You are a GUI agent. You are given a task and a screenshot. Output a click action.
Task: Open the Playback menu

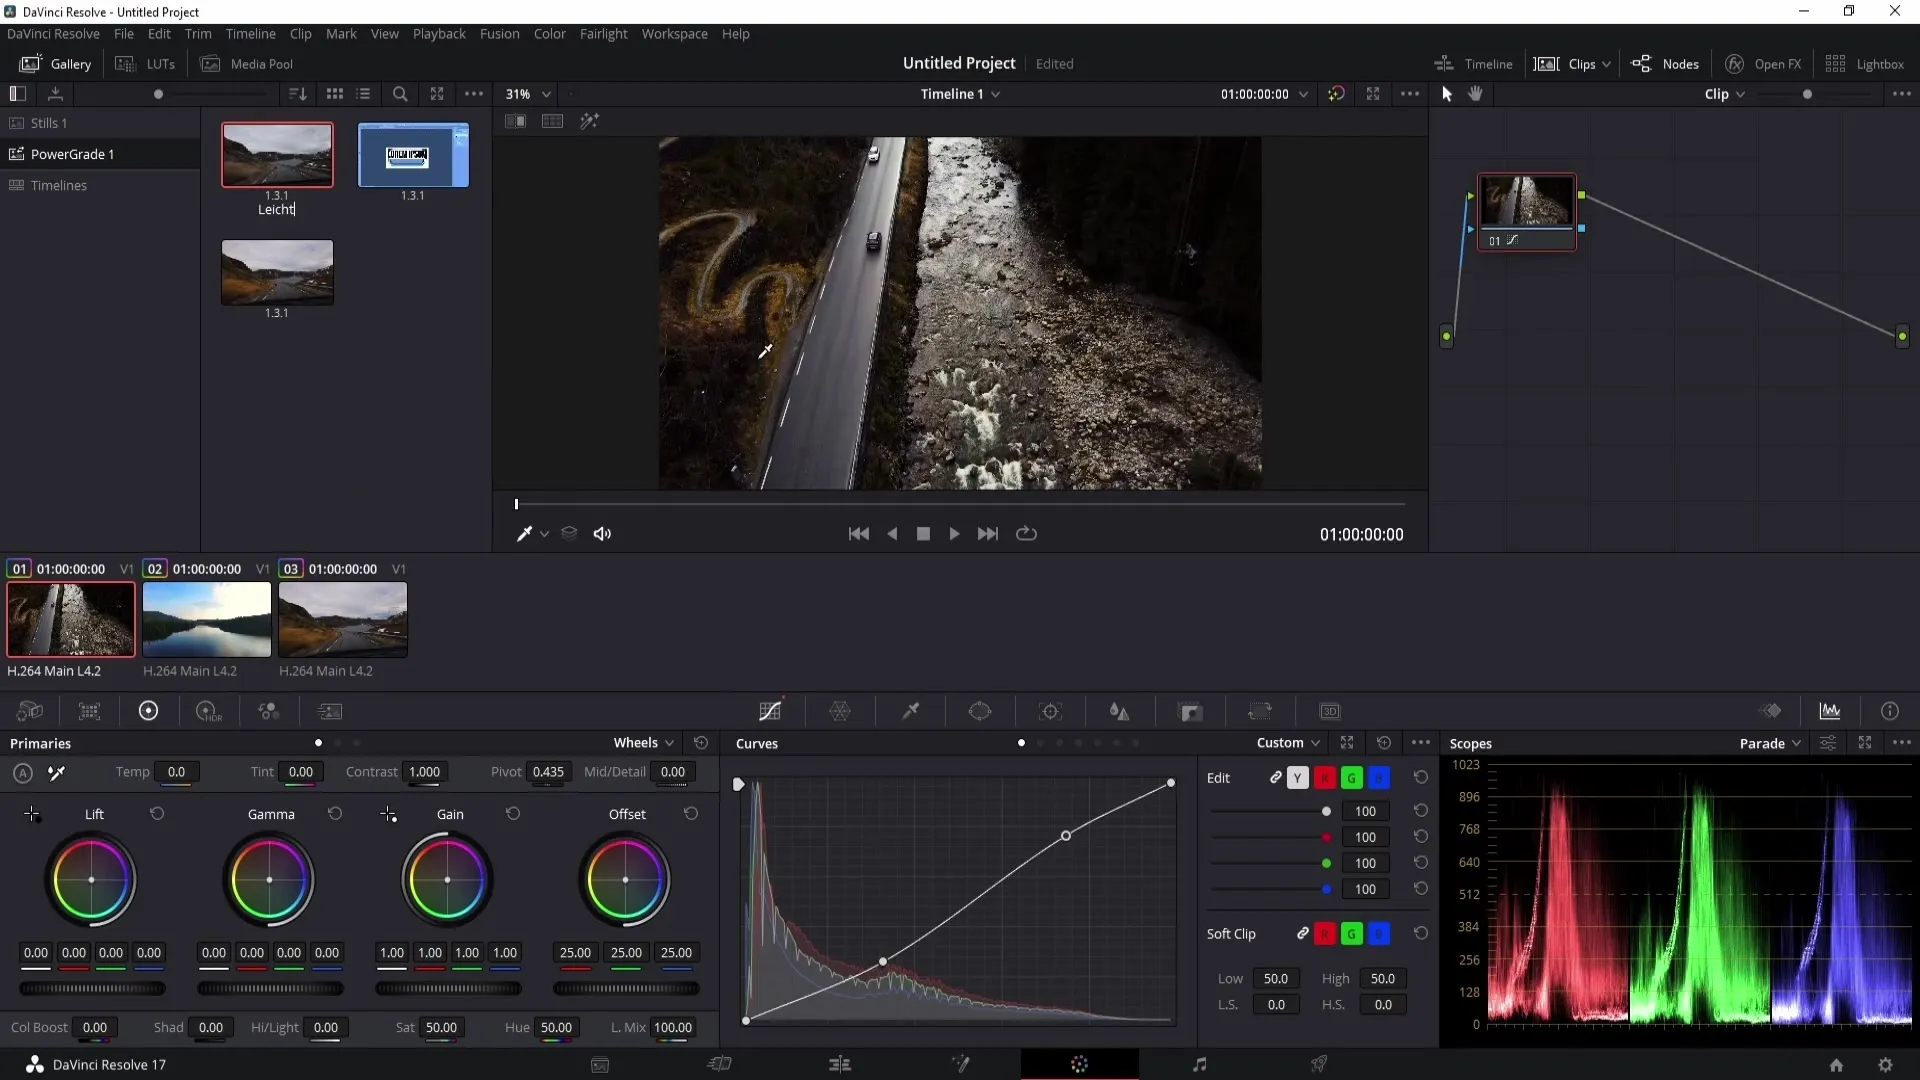[x=439, y=34]
